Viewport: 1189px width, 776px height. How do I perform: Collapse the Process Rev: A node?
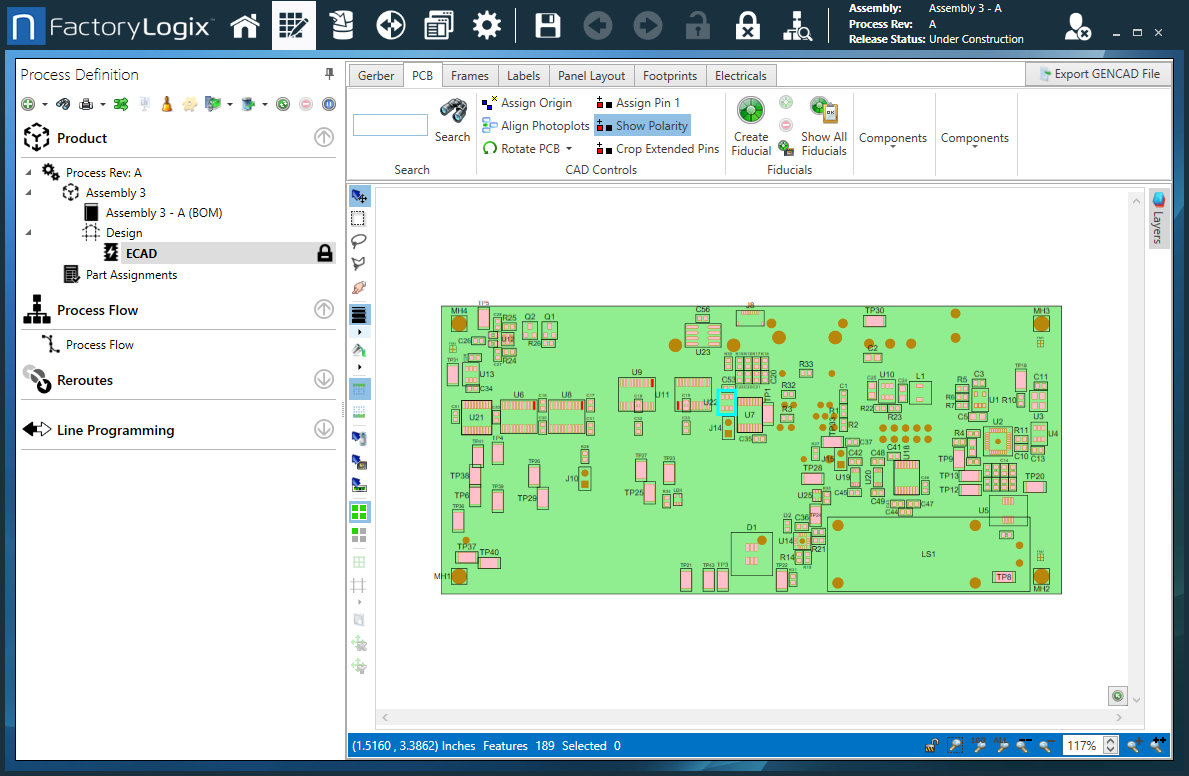pyautogui.click(x=27, y=172)
